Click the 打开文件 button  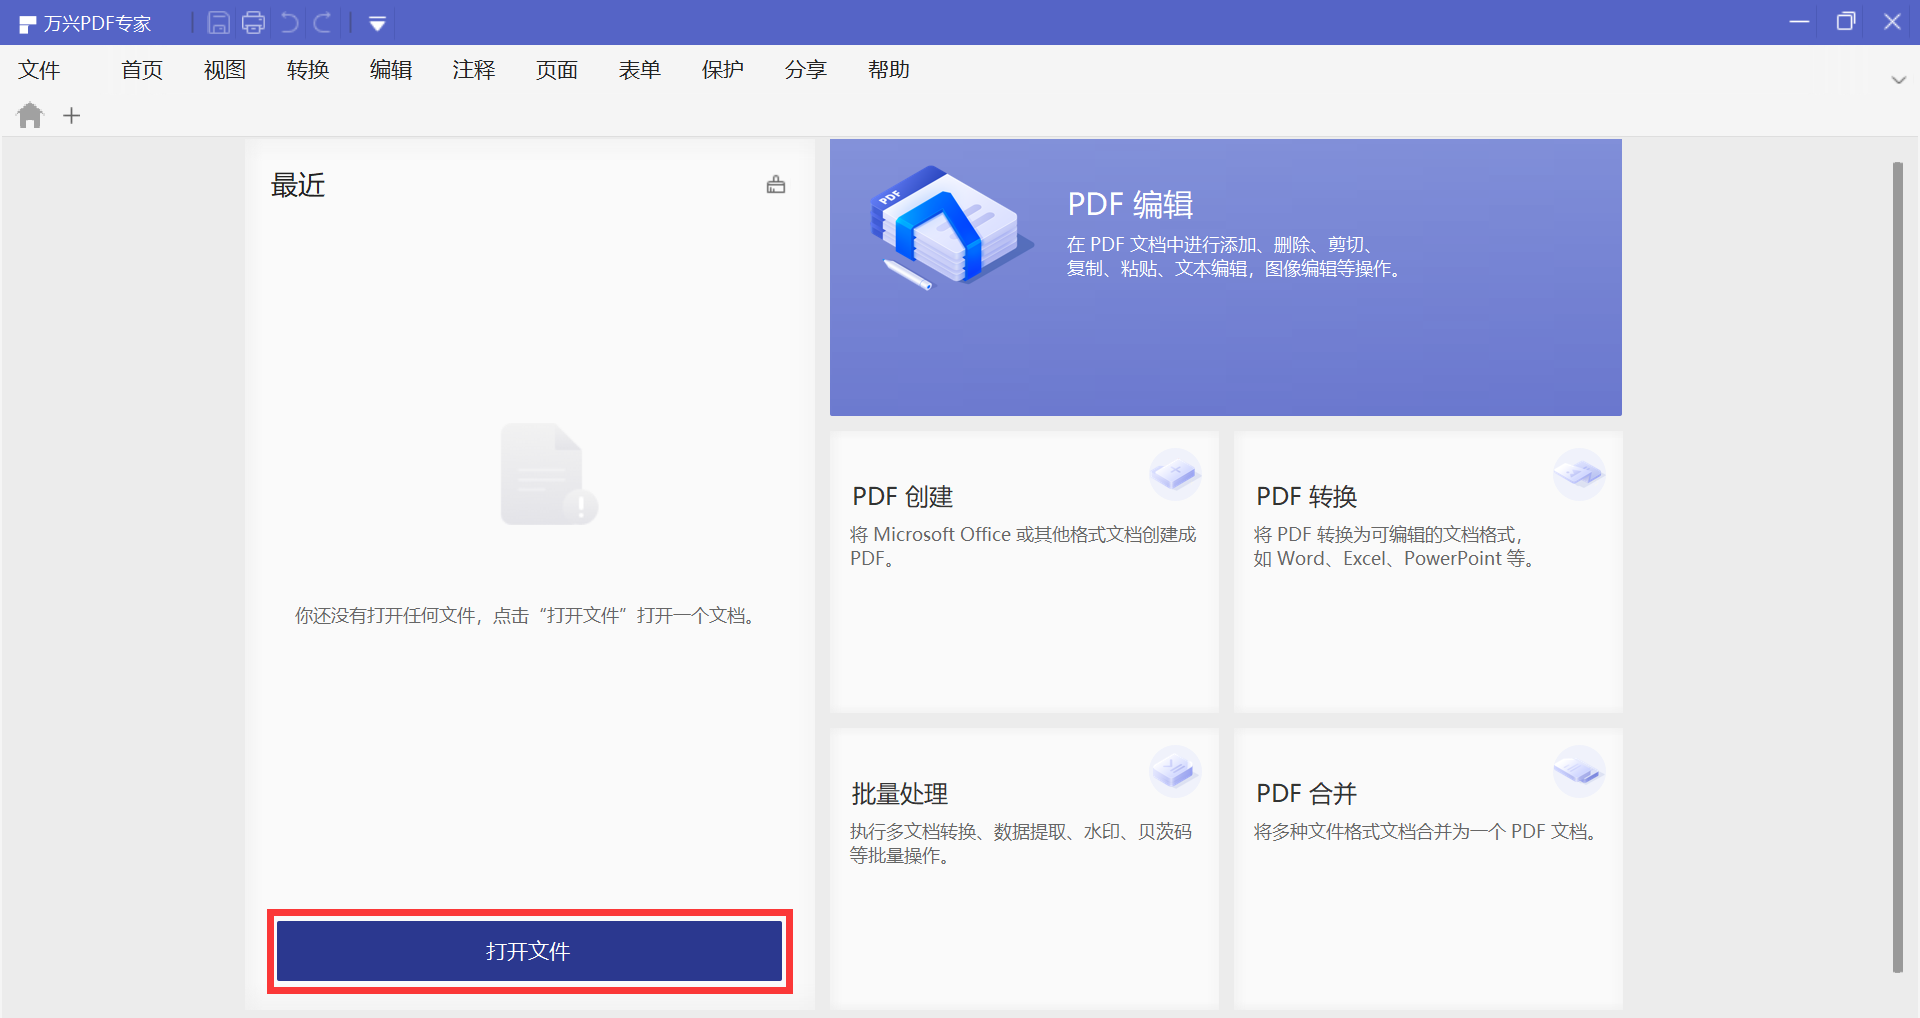(528, 951)
